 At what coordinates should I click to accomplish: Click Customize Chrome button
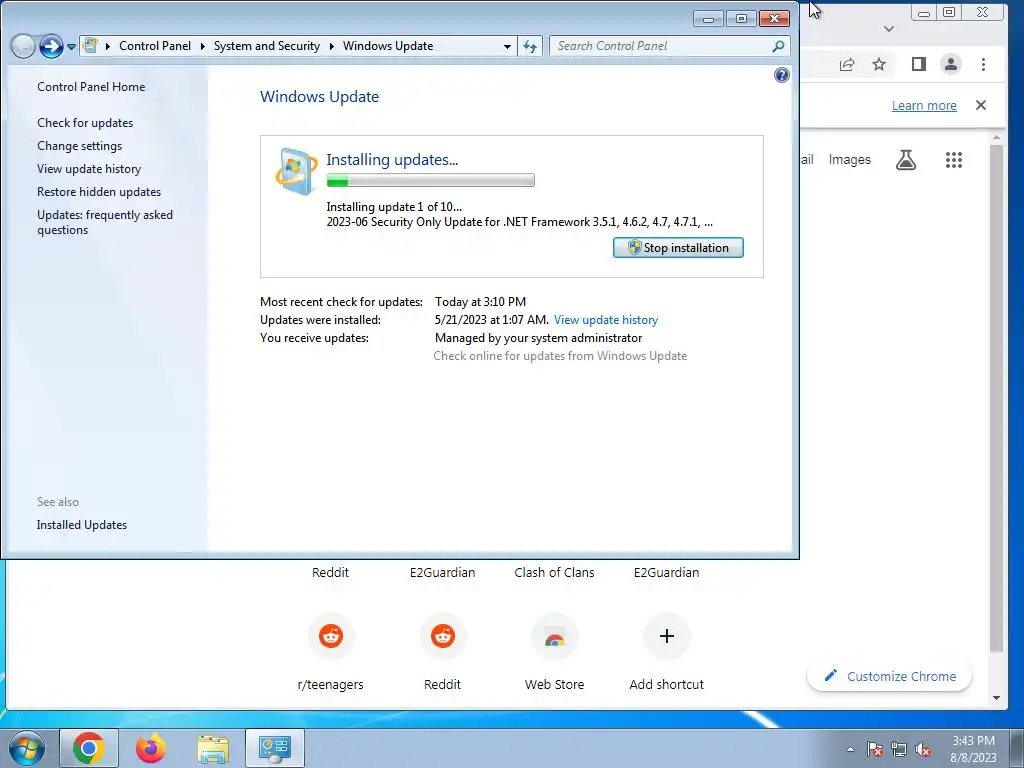coord(889,677)
